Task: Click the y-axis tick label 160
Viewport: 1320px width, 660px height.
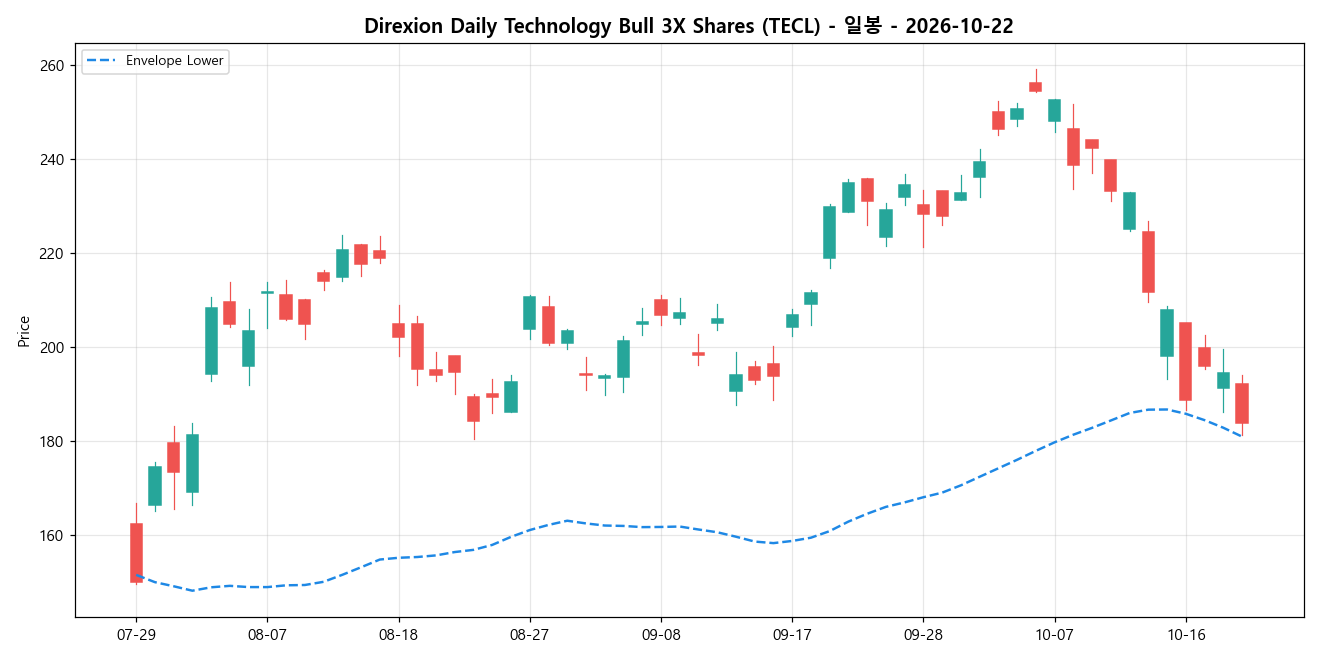Action: pyautogui.click(x=52, y=536)
